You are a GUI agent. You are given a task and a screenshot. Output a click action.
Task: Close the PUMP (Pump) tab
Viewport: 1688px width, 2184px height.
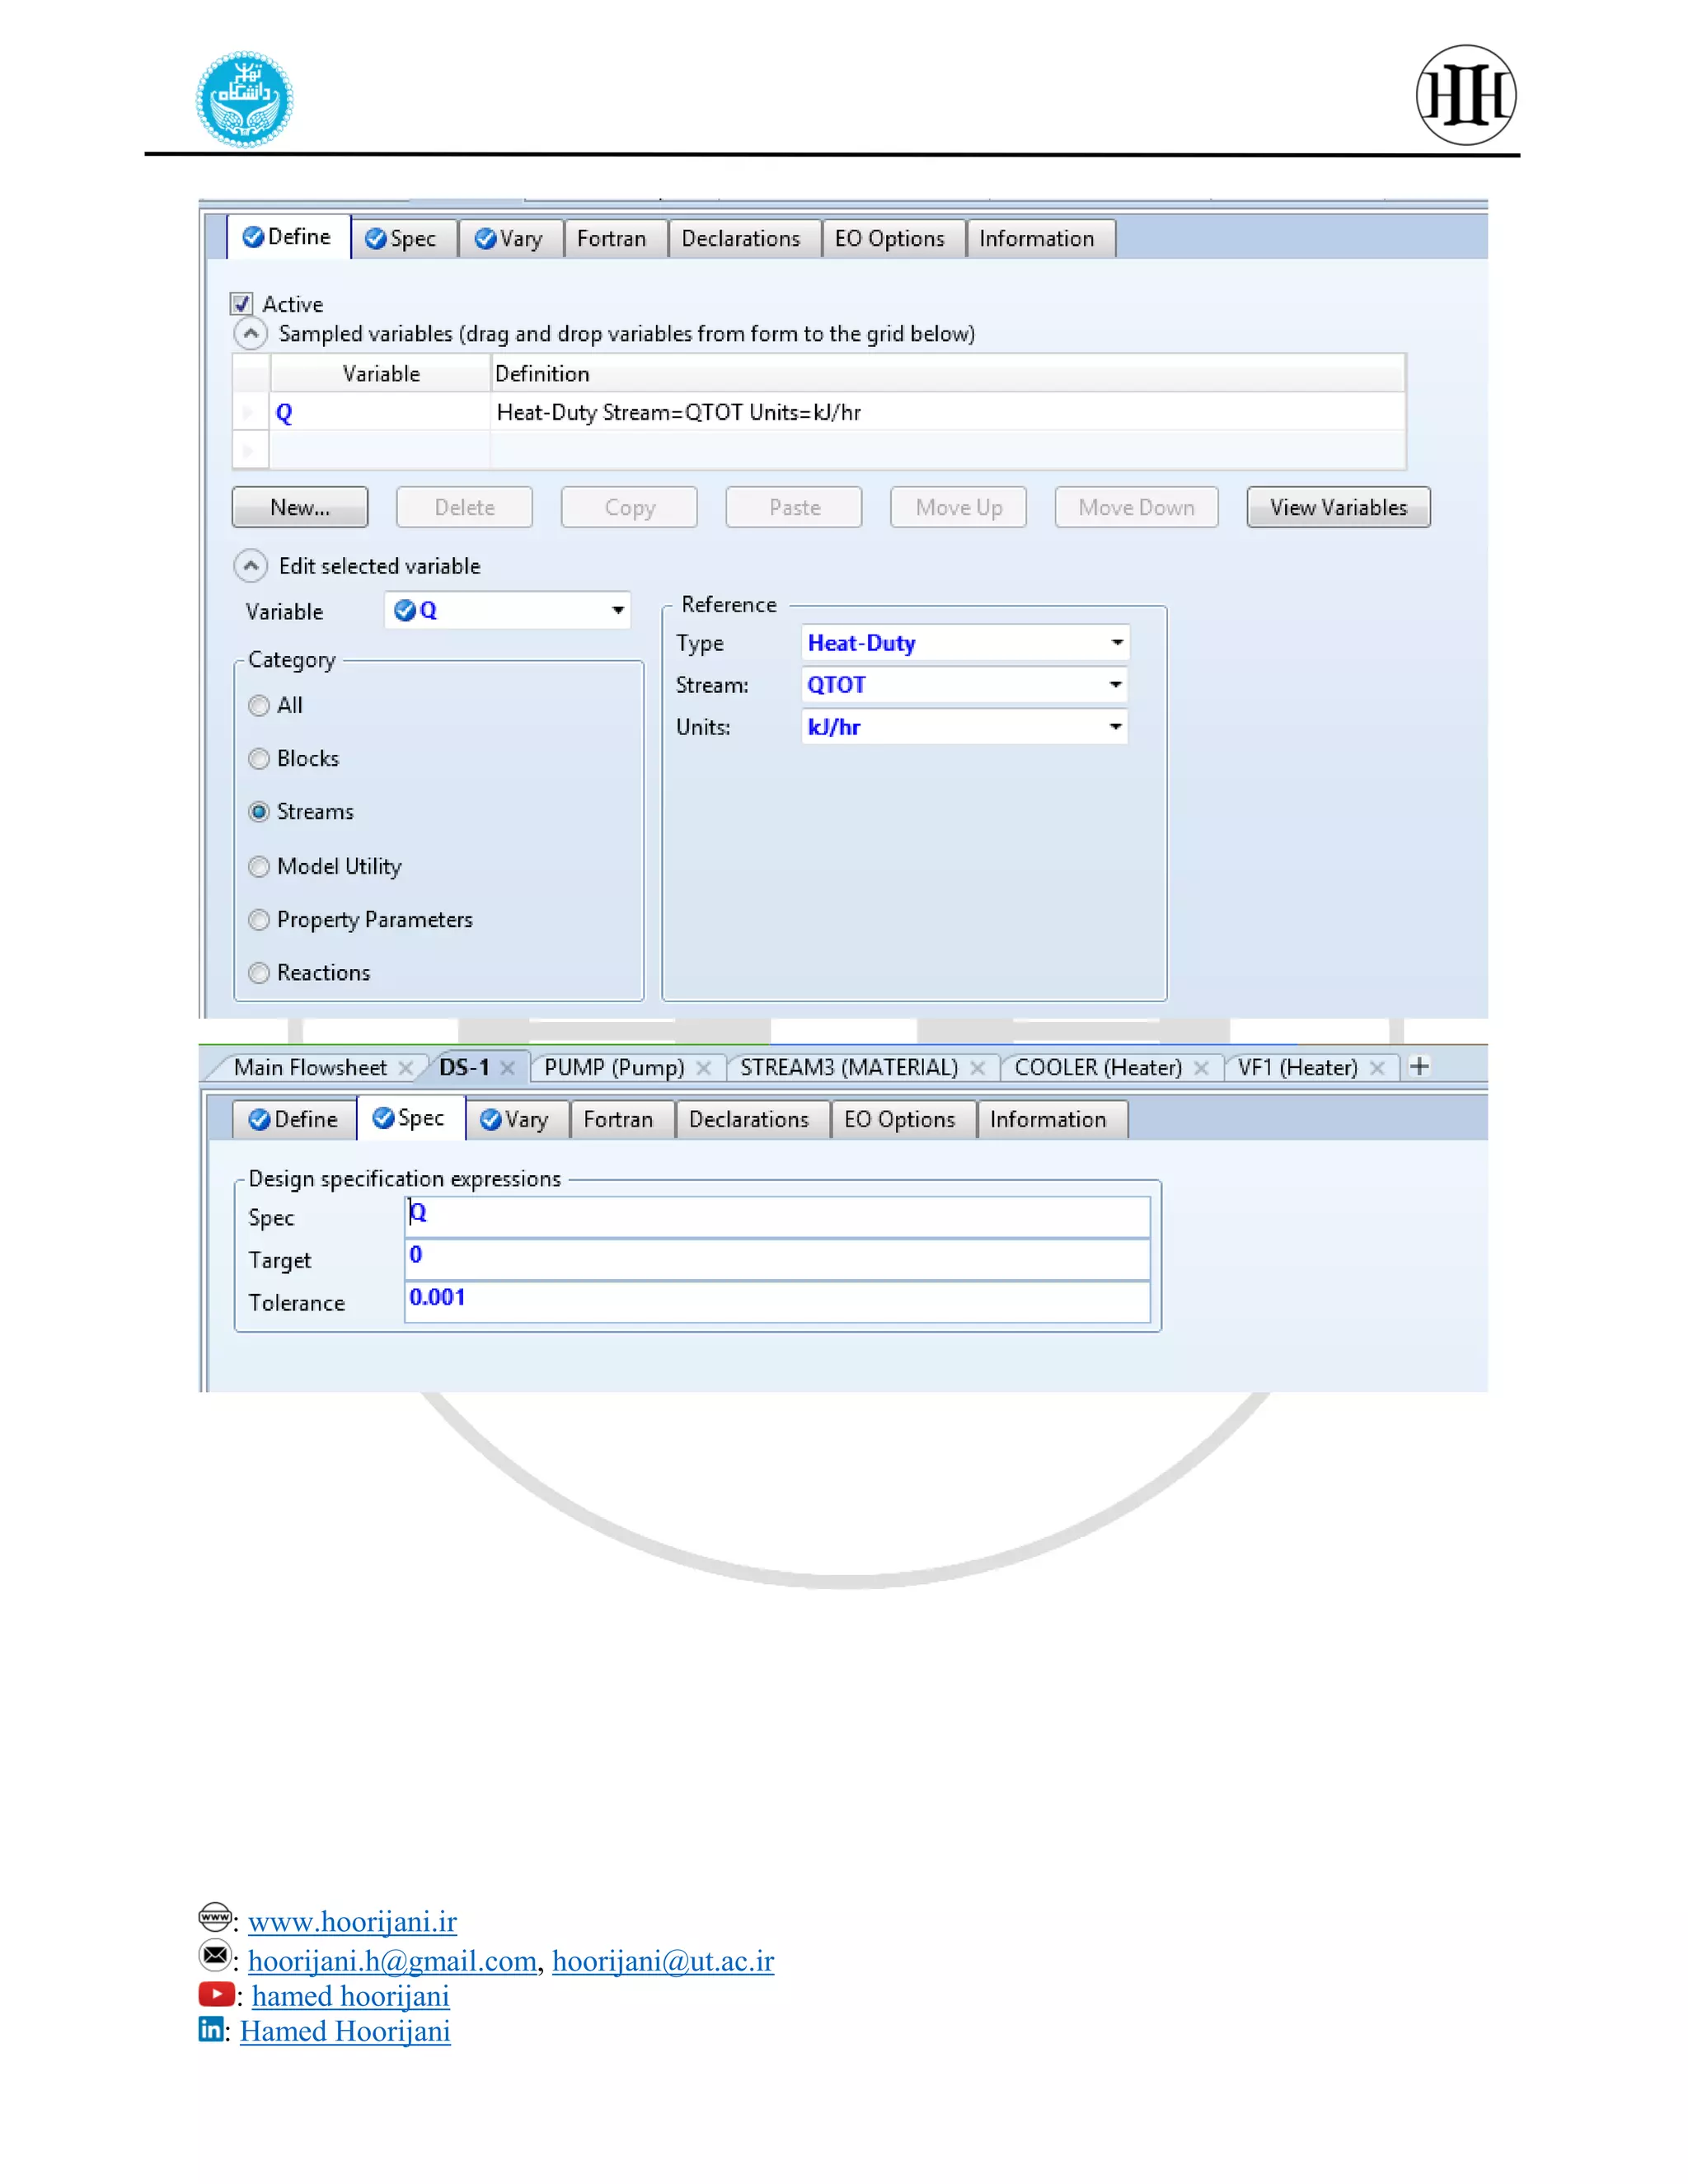(x=704, y=1068)
